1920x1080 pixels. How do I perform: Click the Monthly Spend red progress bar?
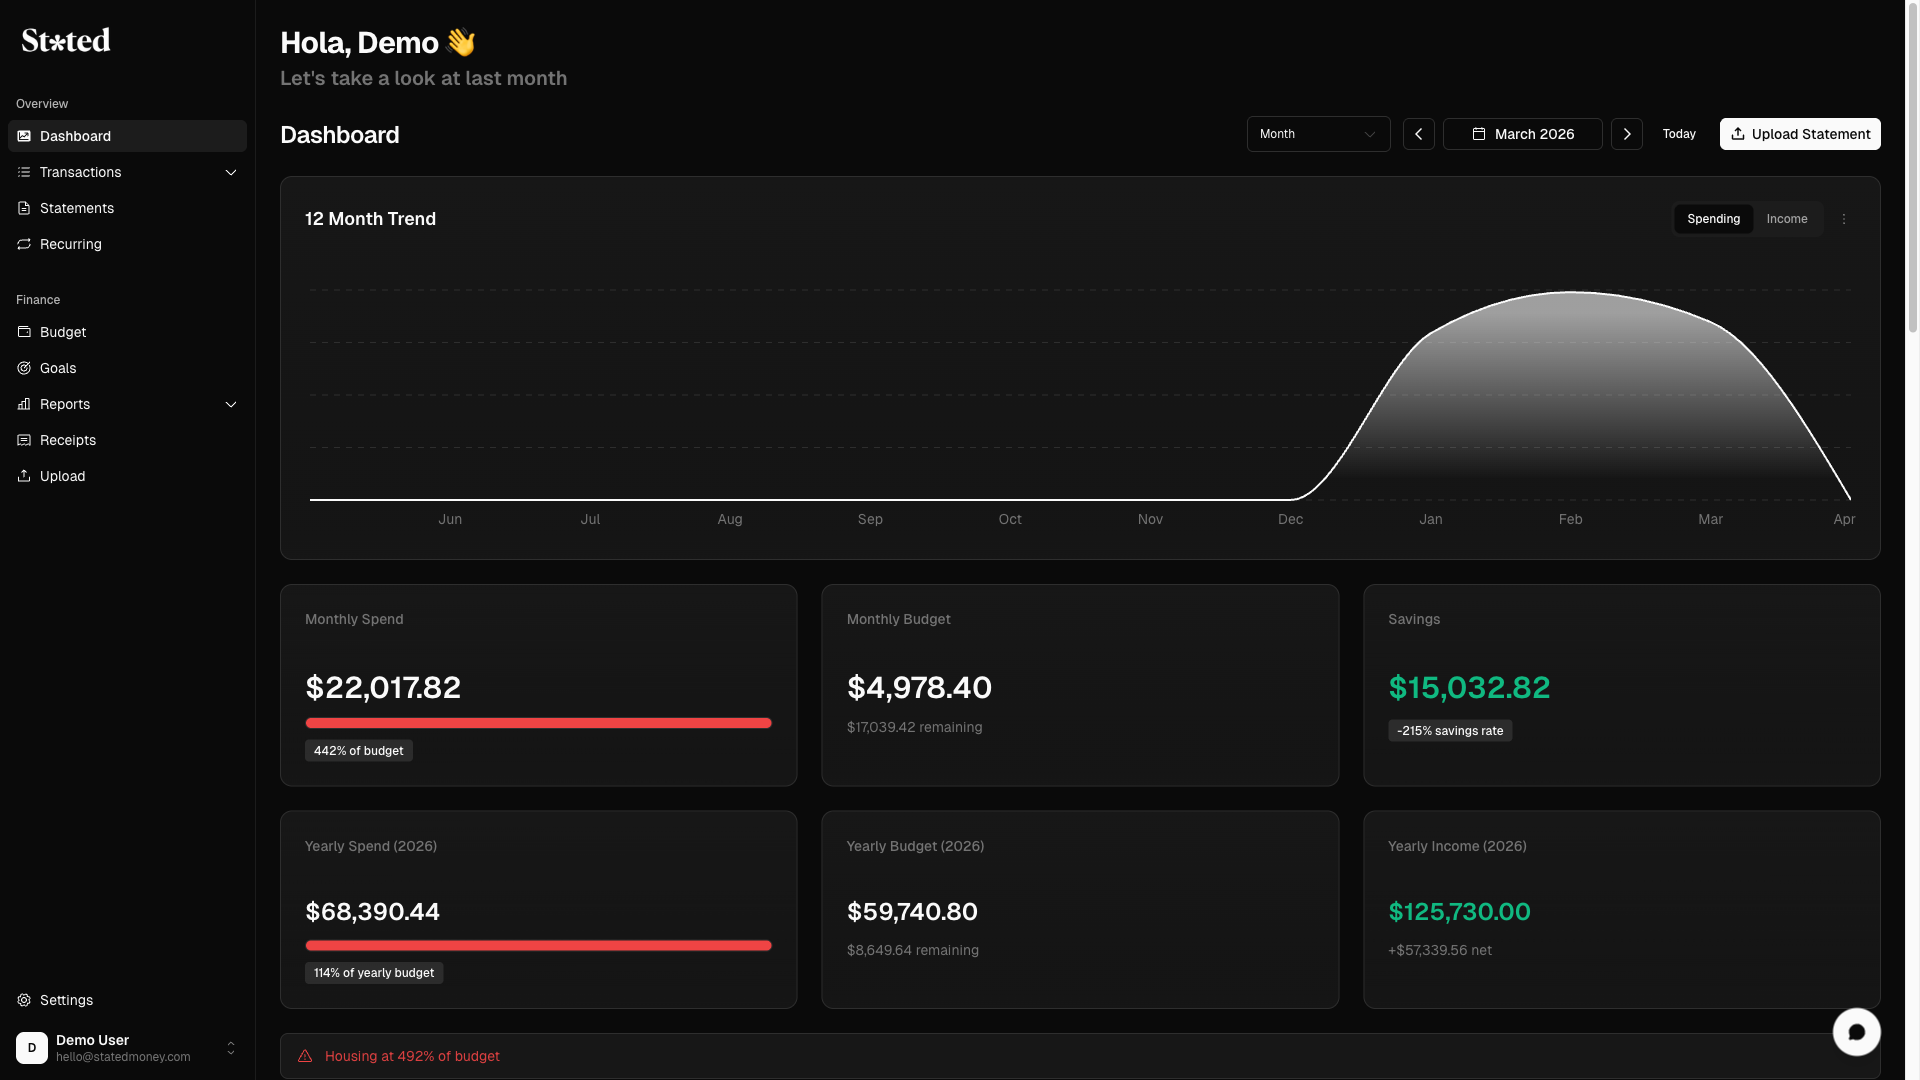click(538, 723)
